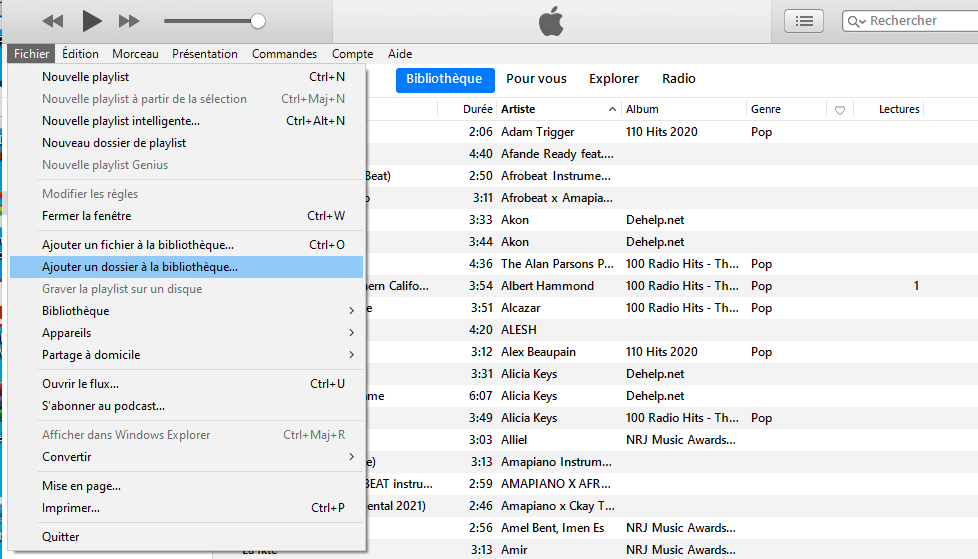
Task: Choose Nouveau dossier de playlist
Action: pyautogui.click(x=186, y=143)
